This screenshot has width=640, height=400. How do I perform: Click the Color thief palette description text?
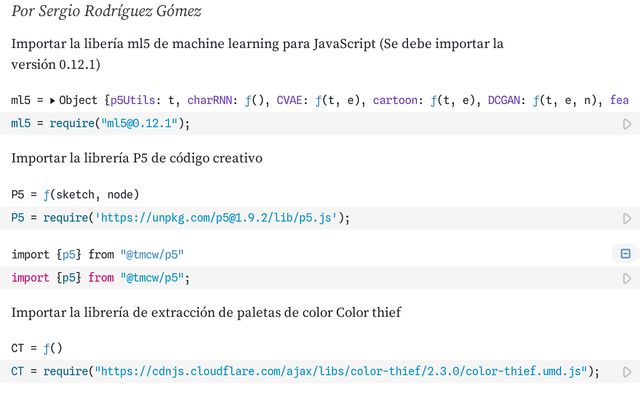coord(206,312)
